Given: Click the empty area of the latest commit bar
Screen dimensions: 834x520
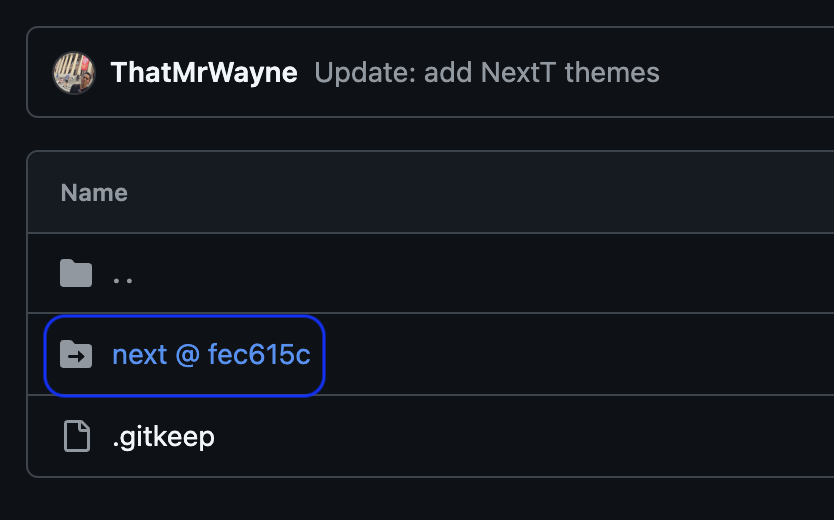Looking at the screenshot, I should tap(745, 72).
